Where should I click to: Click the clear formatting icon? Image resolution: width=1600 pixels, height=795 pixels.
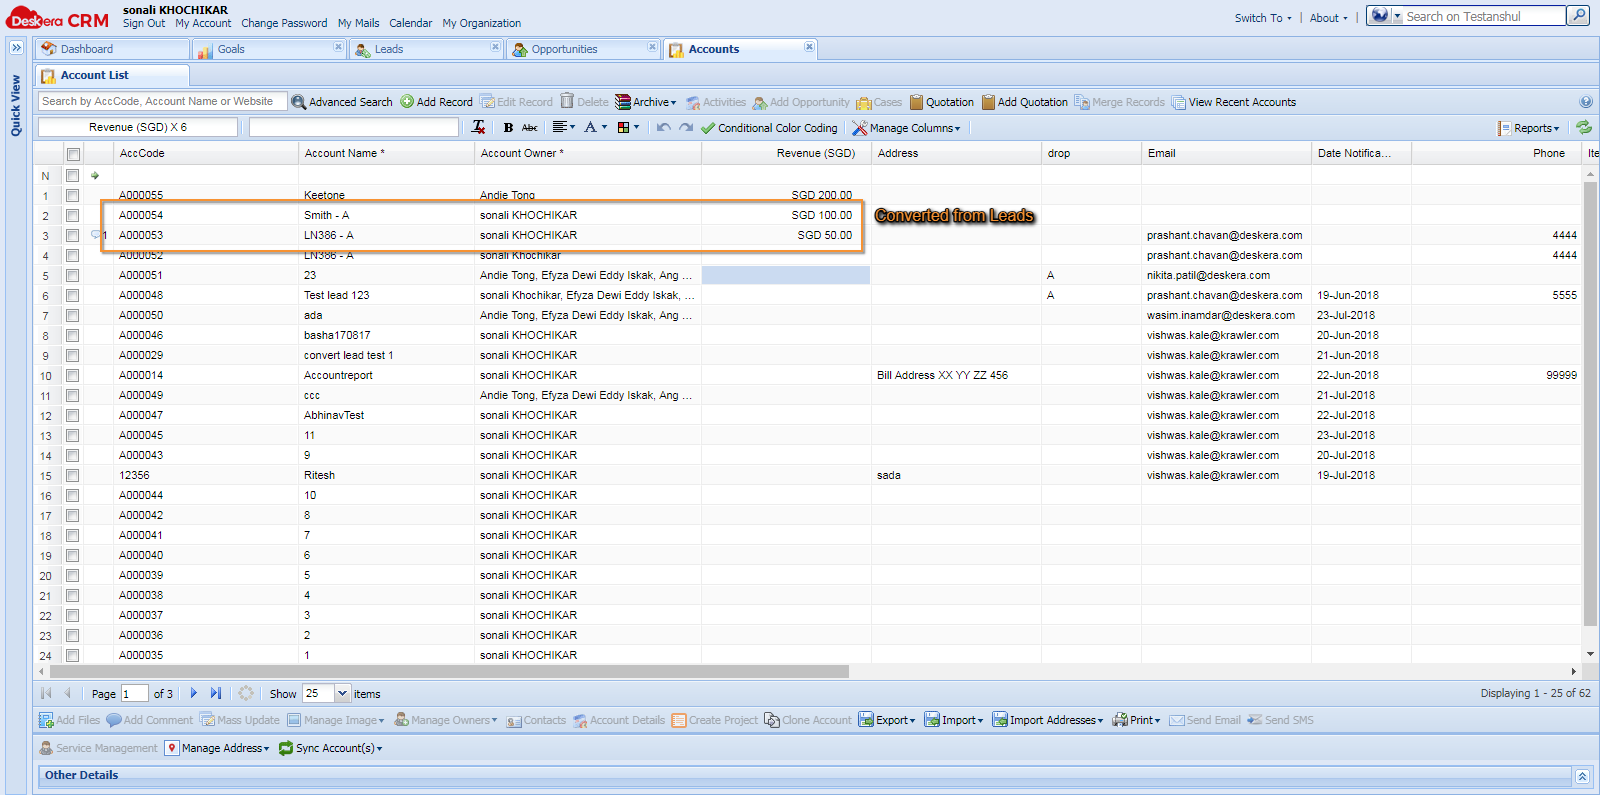tap(478, 127)
